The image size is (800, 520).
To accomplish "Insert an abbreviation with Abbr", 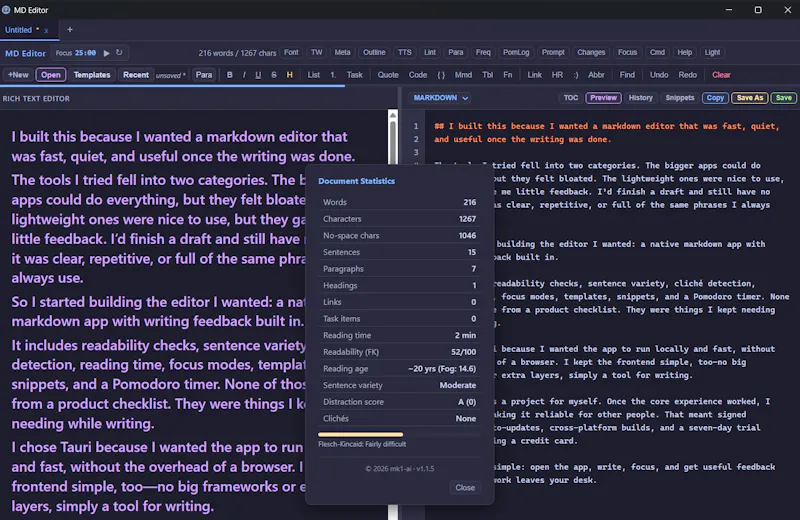I will [x=596, y=75].
